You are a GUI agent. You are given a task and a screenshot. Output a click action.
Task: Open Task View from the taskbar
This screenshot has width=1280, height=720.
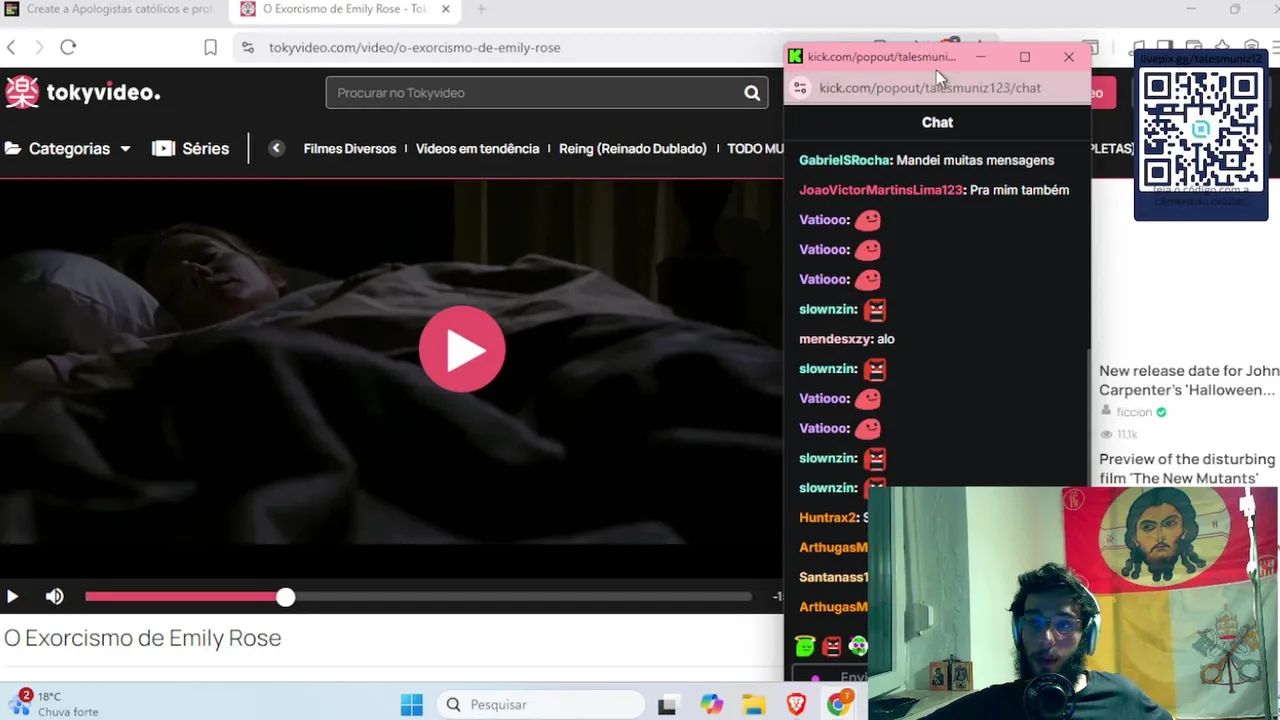click(x=667, y=705)
